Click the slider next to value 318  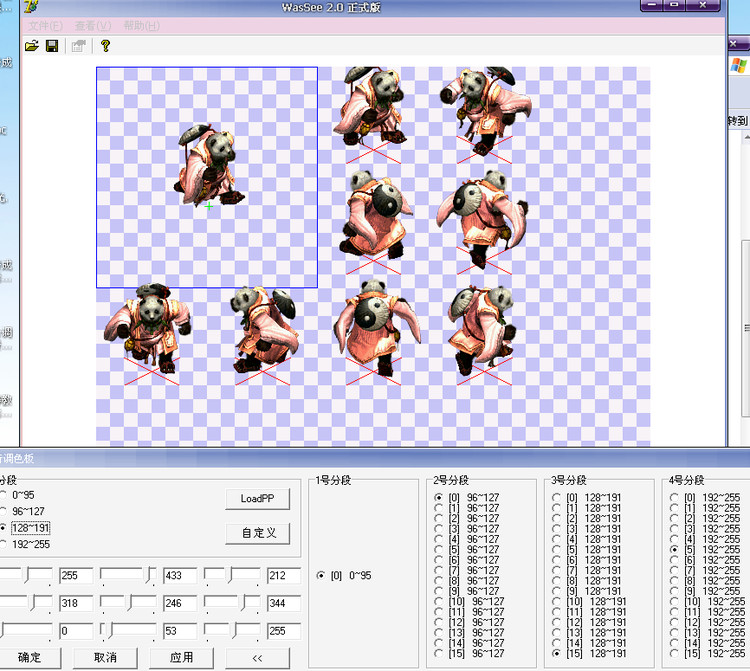coord(26,603)
